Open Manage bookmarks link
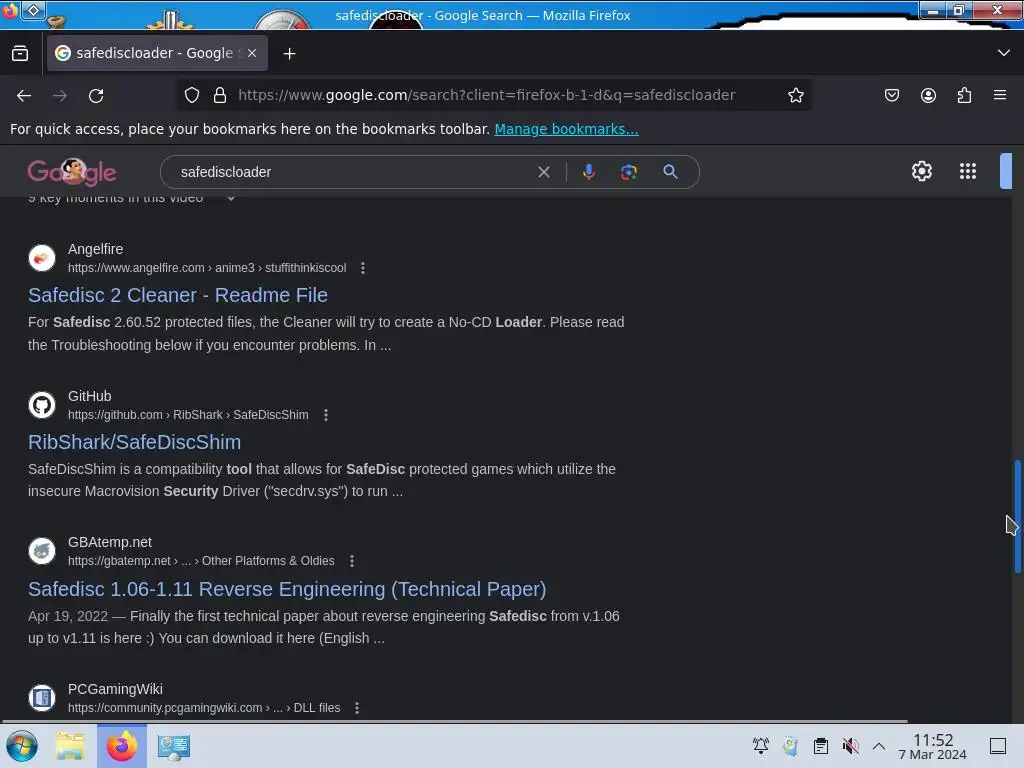Viewport: 1024px width, 768px height. pos(566,129)
